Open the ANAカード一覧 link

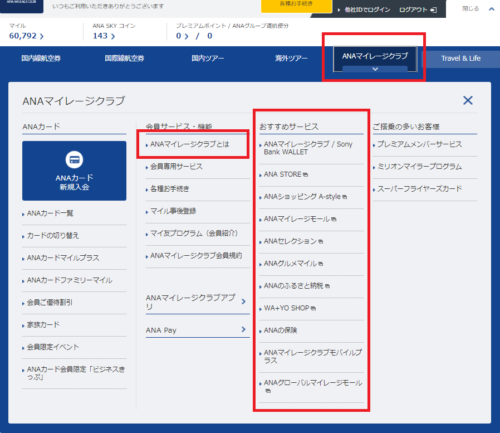pyautogui.click(x=50, y=213)
